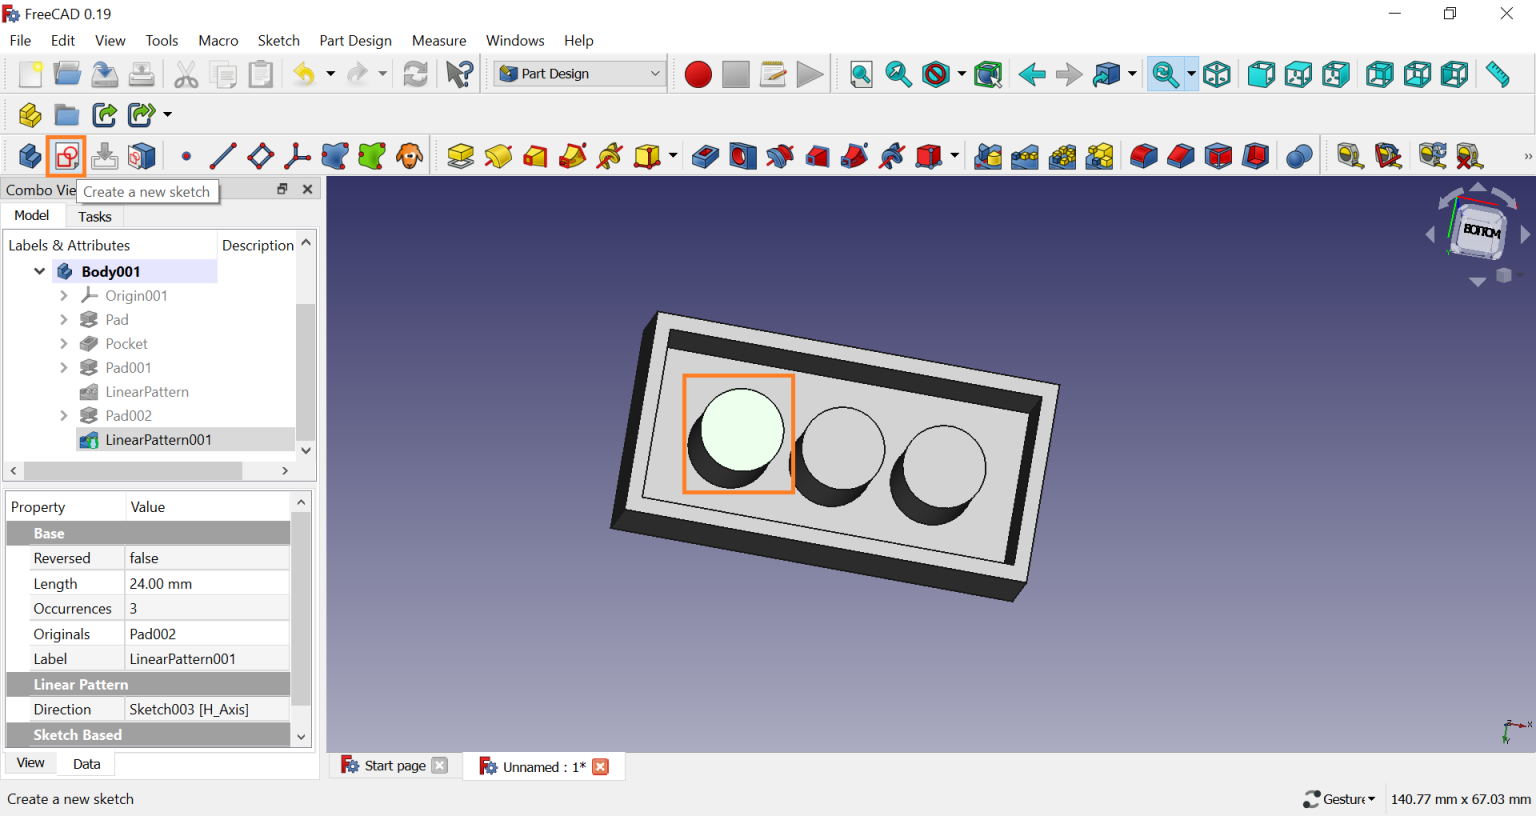Click the Create a new sketch icon
Screen dimensions: 1536x816
(67, 156)
